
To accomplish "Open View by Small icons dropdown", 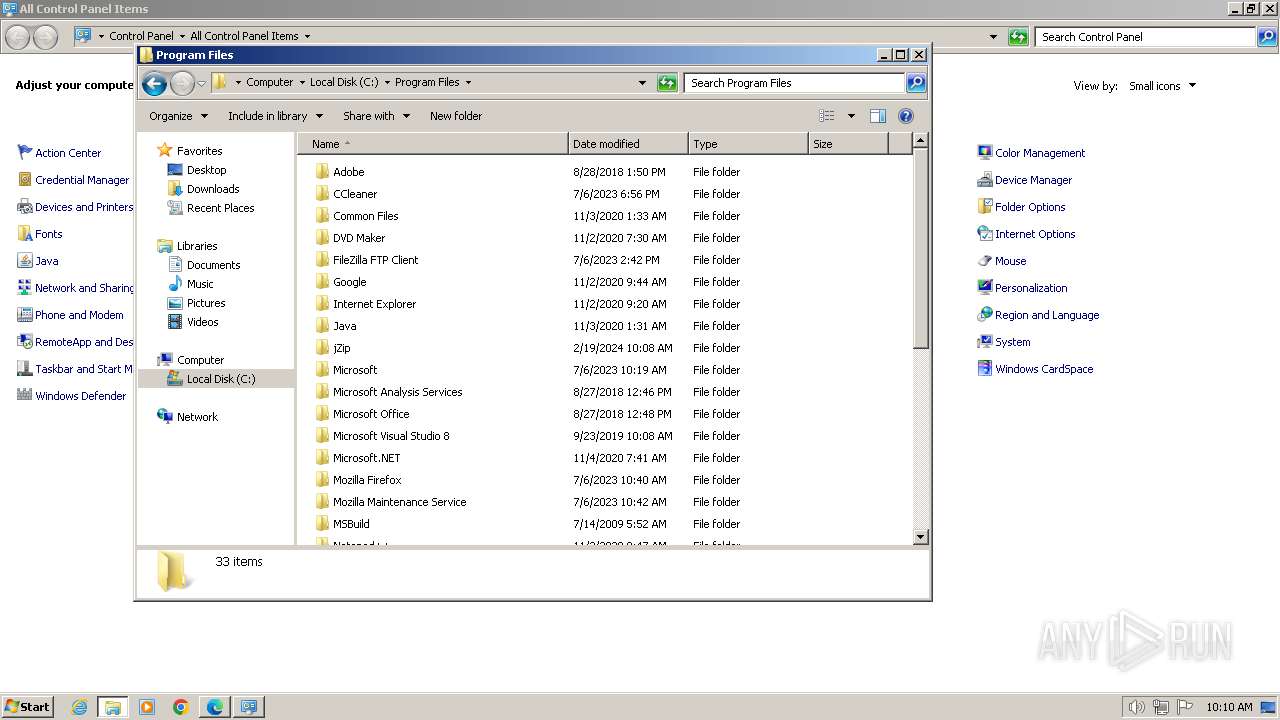I will [1162, 86].
